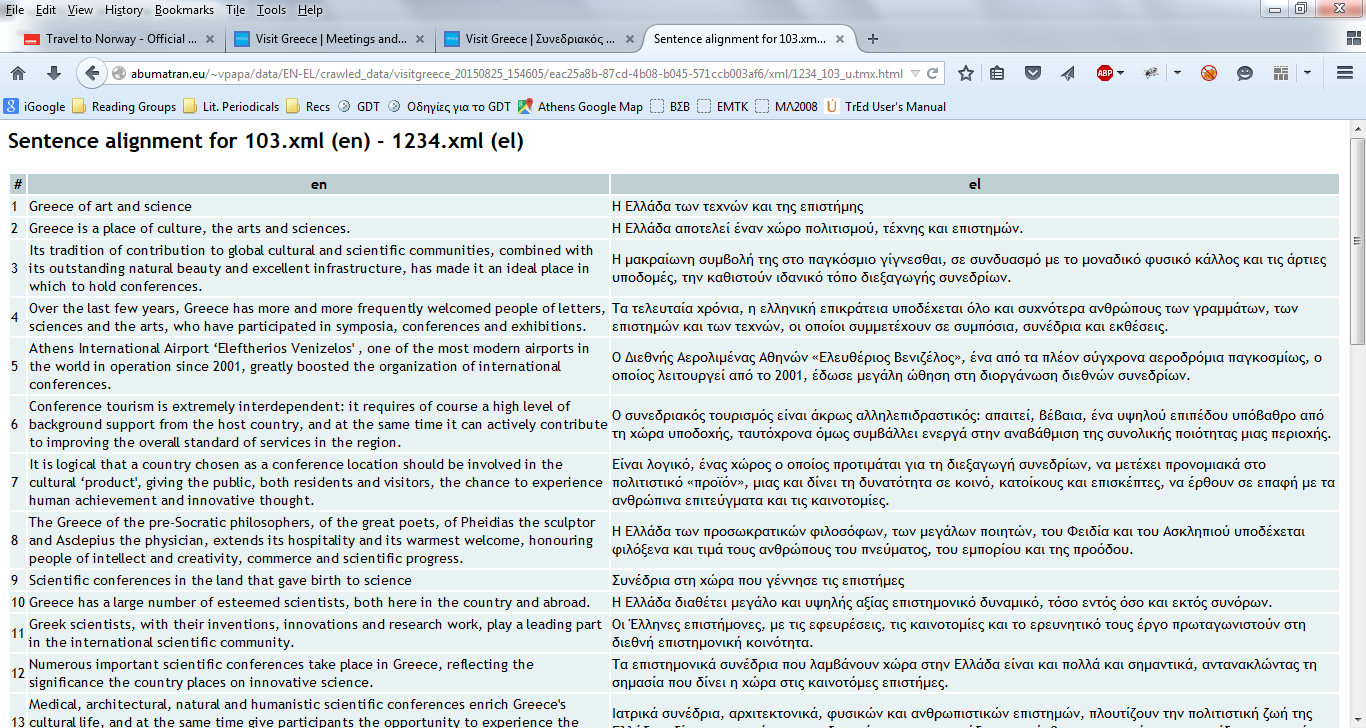The width and height of the screenshot is (1366, 728).
Task: Open the Tile menu
Action: click(x=235, y=9)
